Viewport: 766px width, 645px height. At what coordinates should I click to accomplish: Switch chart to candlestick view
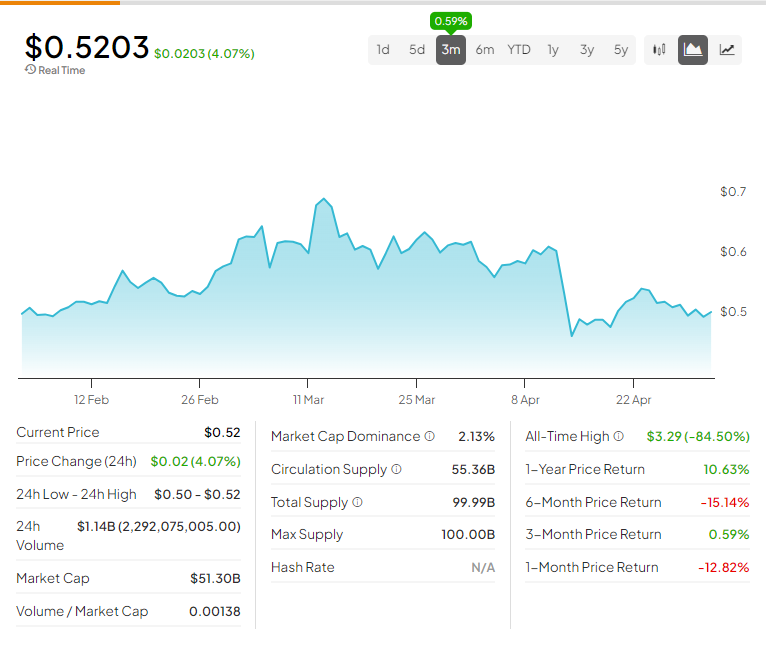[x=659, y=49]
